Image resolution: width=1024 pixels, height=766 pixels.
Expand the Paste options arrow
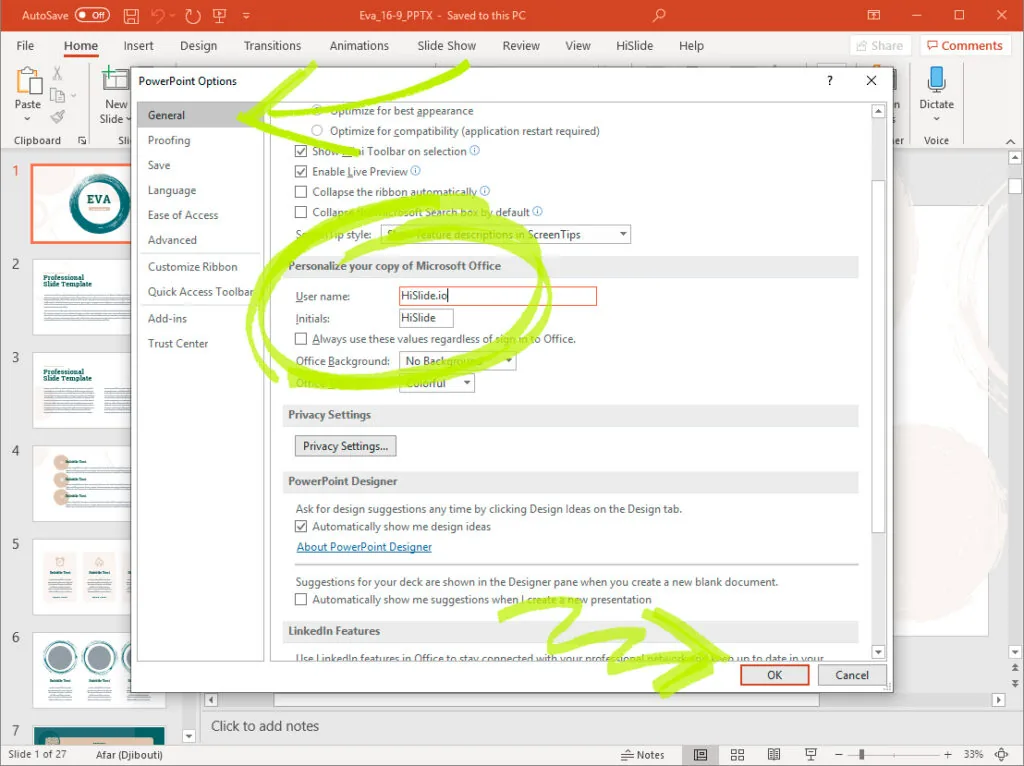pos(27,119)
